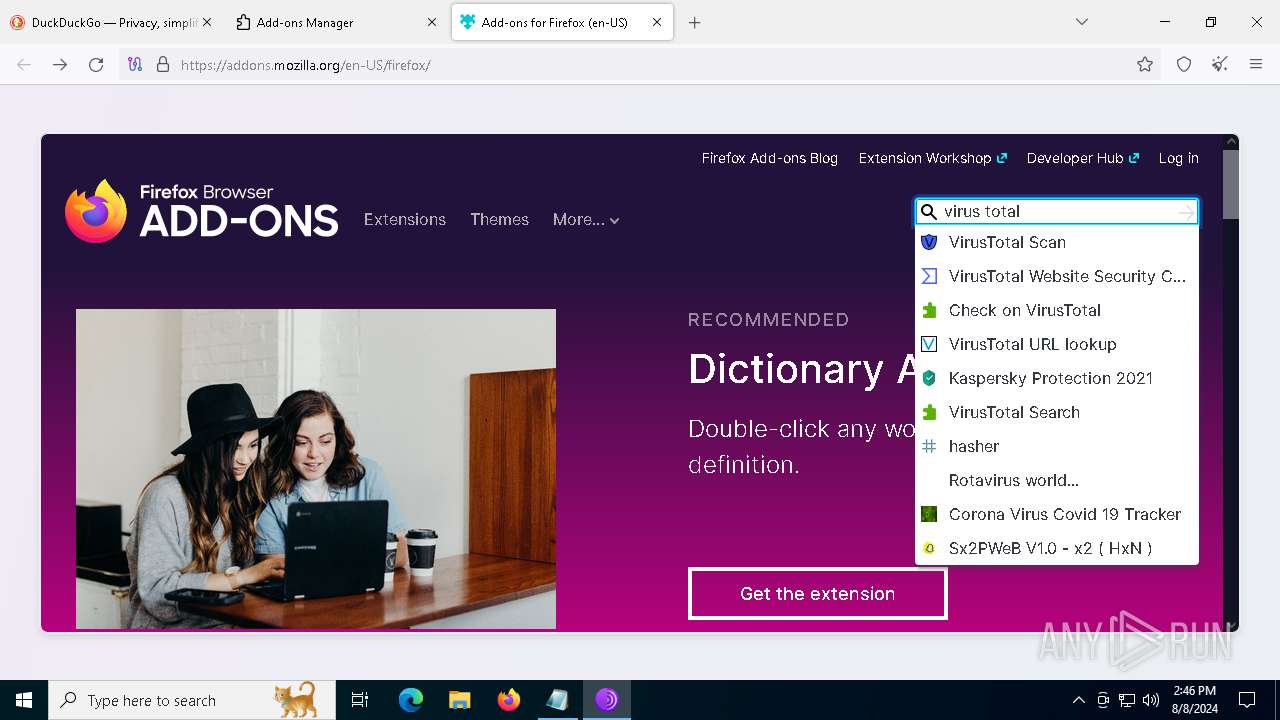Open the Themes section
Screen dimensions: 1280x720
[x=500, y=219]
